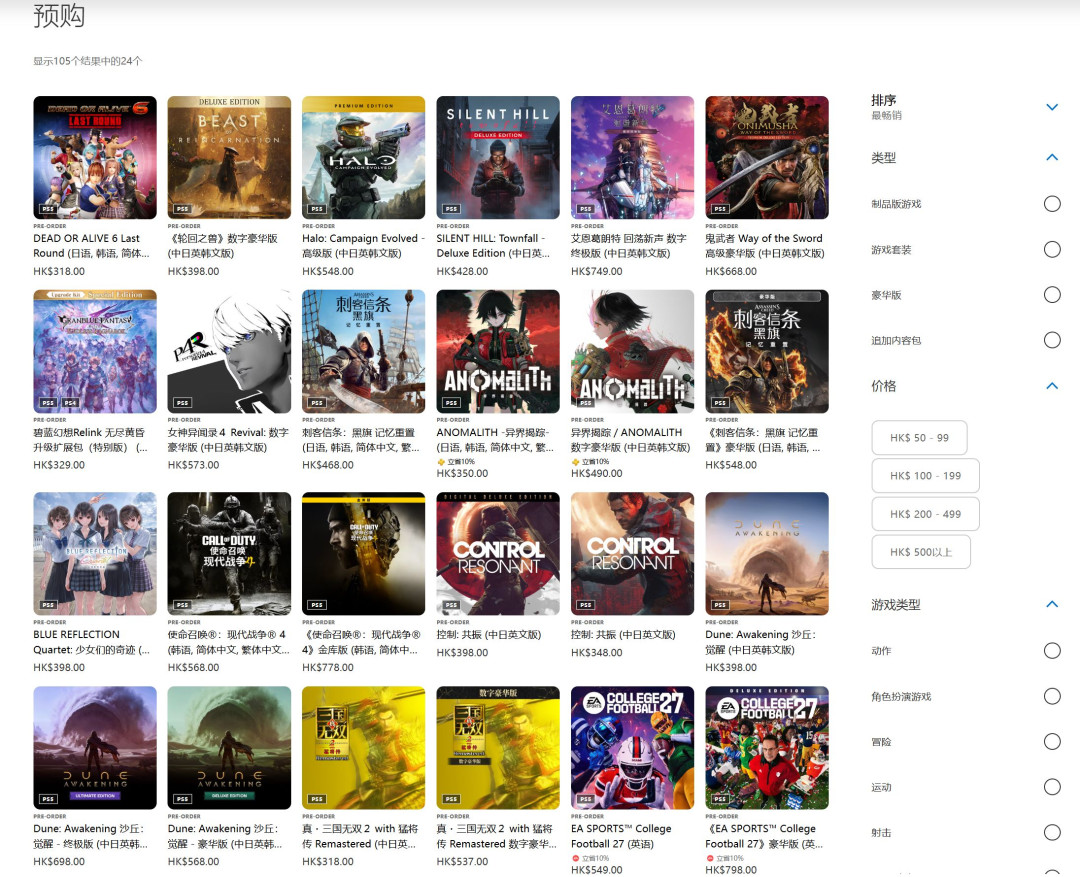1080x877 pixels.
Task: Filter by price HK$ 200 - 499
Action: pyautogui.click(x=925, y=514)
